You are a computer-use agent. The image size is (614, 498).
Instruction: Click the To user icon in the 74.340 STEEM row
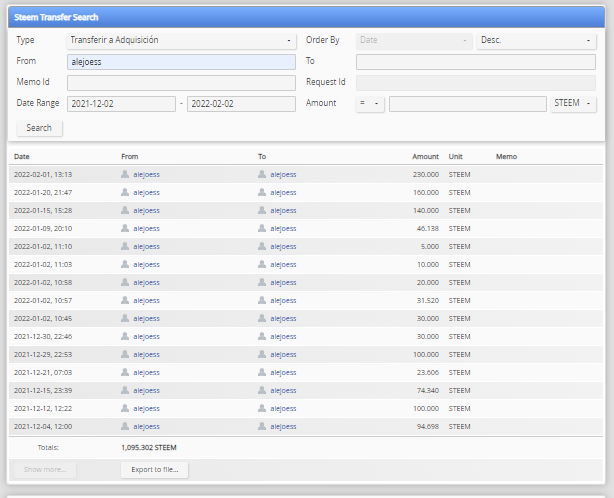pos(262,390)
